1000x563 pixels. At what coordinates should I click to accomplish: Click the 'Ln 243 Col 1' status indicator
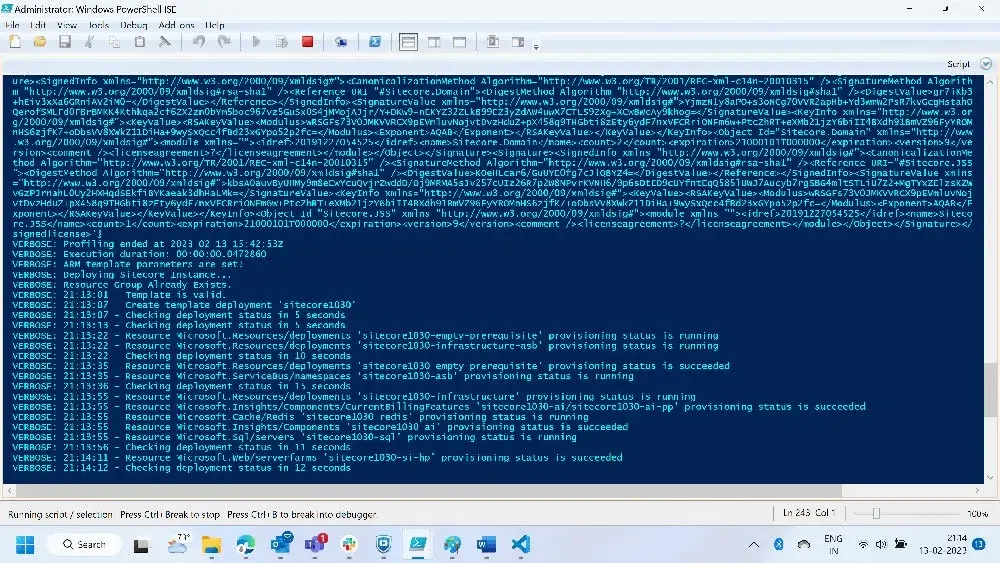pos(809,513)
